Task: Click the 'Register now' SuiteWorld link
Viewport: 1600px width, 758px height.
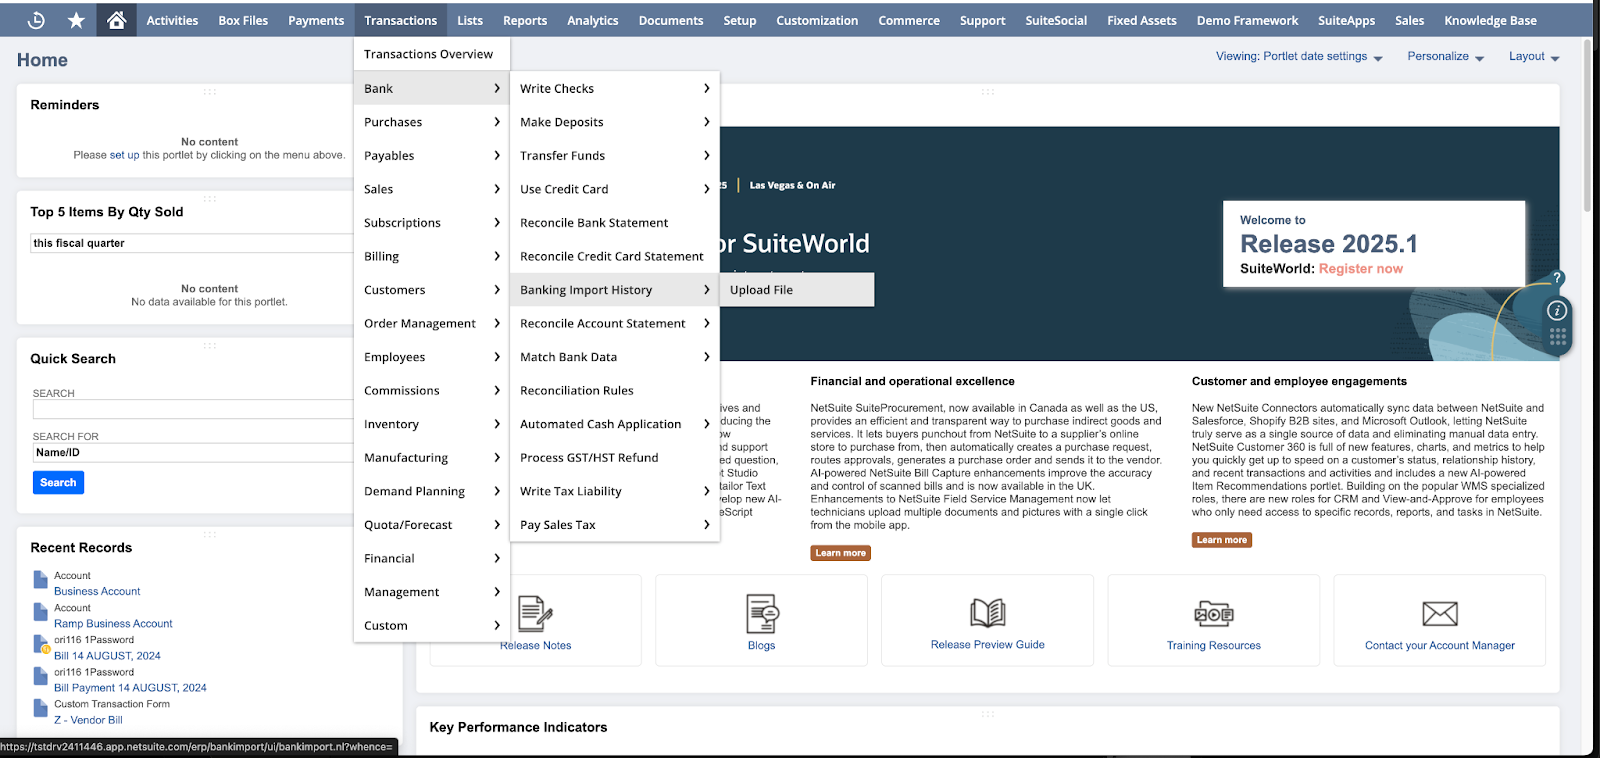Action: (1360, 269)
